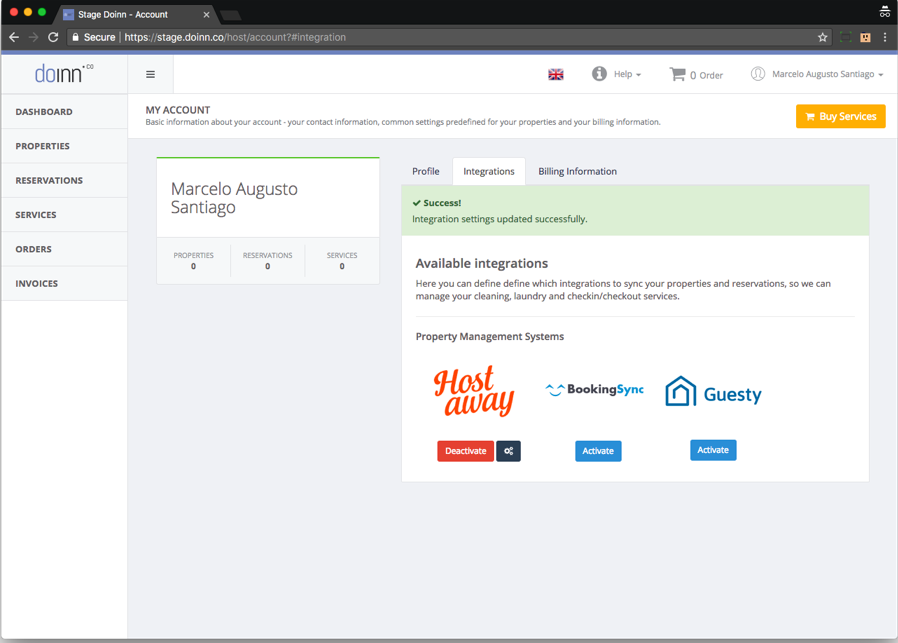Click the incognito icon at top right

[x=885, y=11]
